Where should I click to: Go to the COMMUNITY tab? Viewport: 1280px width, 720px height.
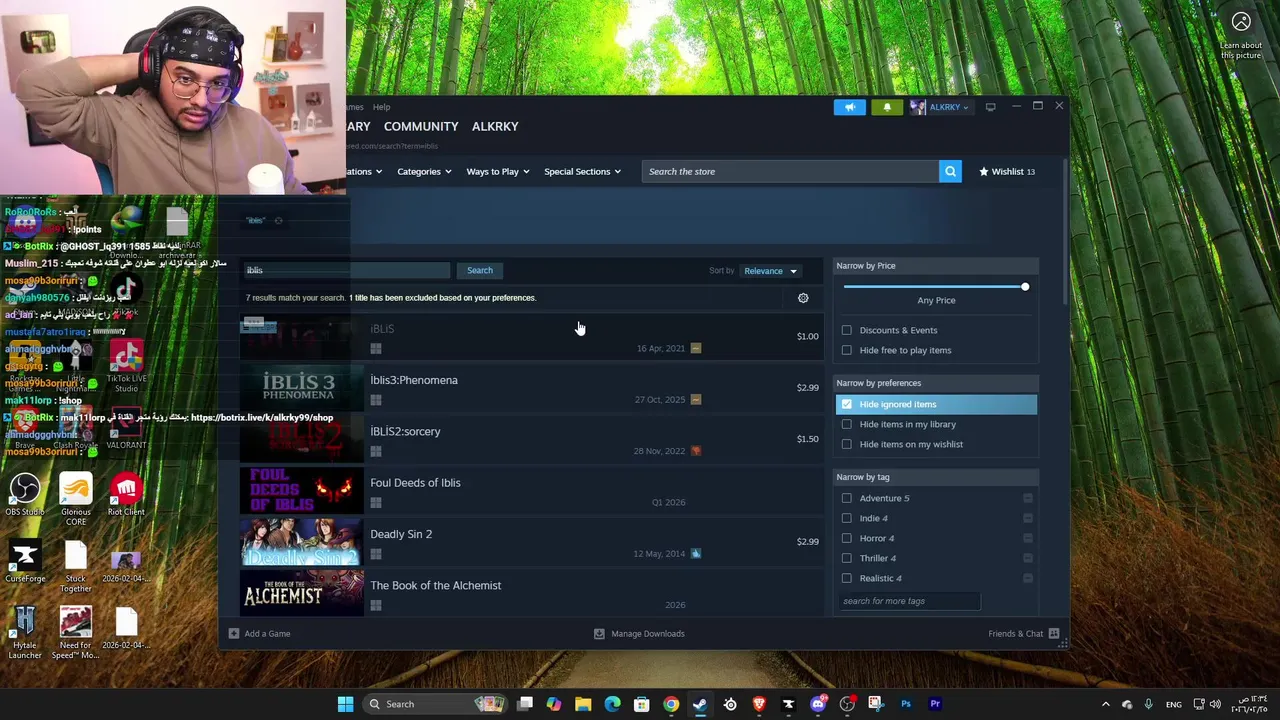[421, 127]
